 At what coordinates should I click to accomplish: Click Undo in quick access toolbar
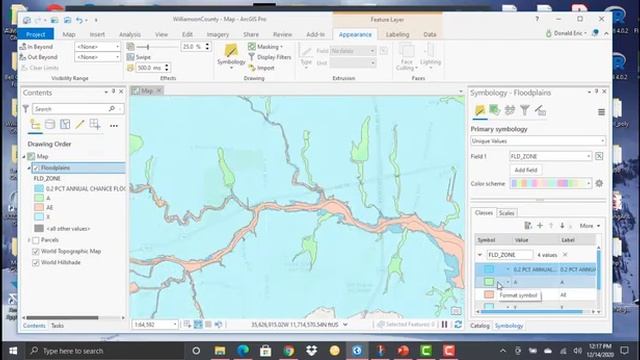click(x=79, y=20)
